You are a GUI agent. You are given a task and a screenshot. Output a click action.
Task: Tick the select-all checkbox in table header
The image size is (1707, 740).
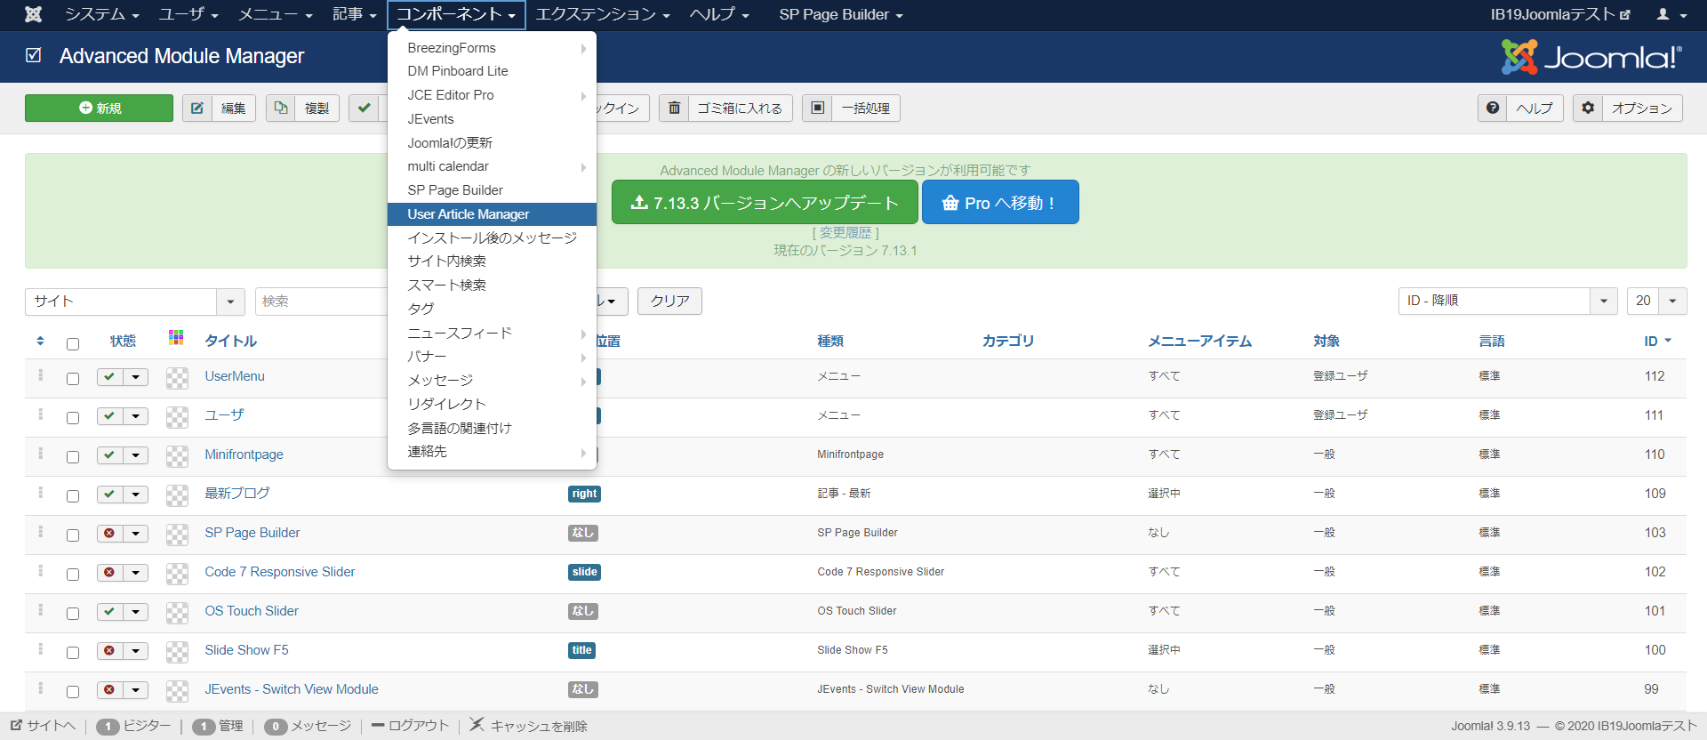pos(73,344)
